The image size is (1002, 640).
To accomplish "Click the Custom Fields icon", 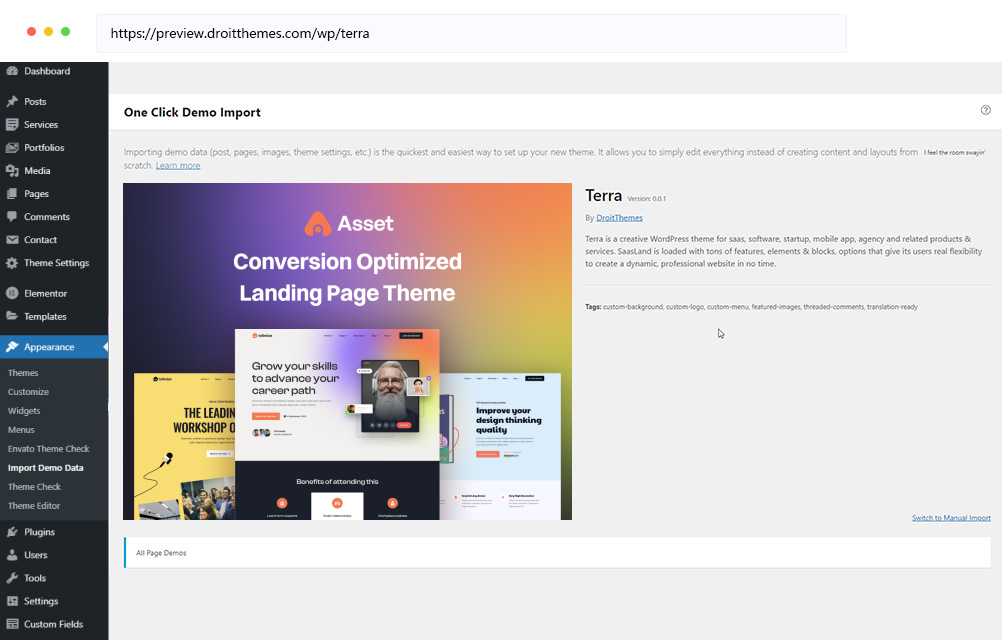I will pyautogui.click(x=12, y=624).
